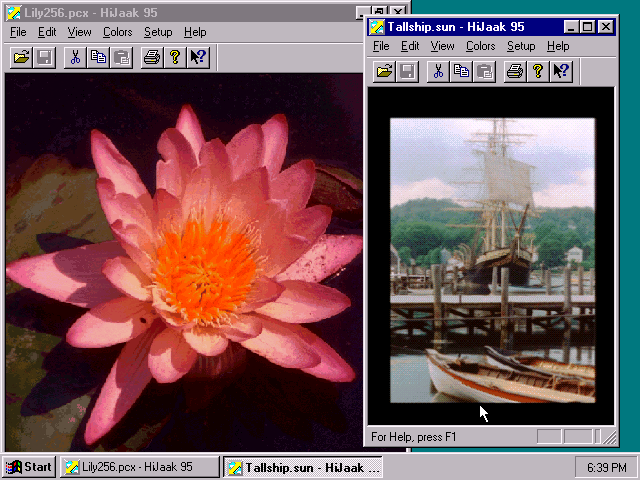Image resolution: width=640 pixels, height=480 pixels.
Task: Click Tallship.sun - HiJaak 95 title bar
Action: (491, 27)
